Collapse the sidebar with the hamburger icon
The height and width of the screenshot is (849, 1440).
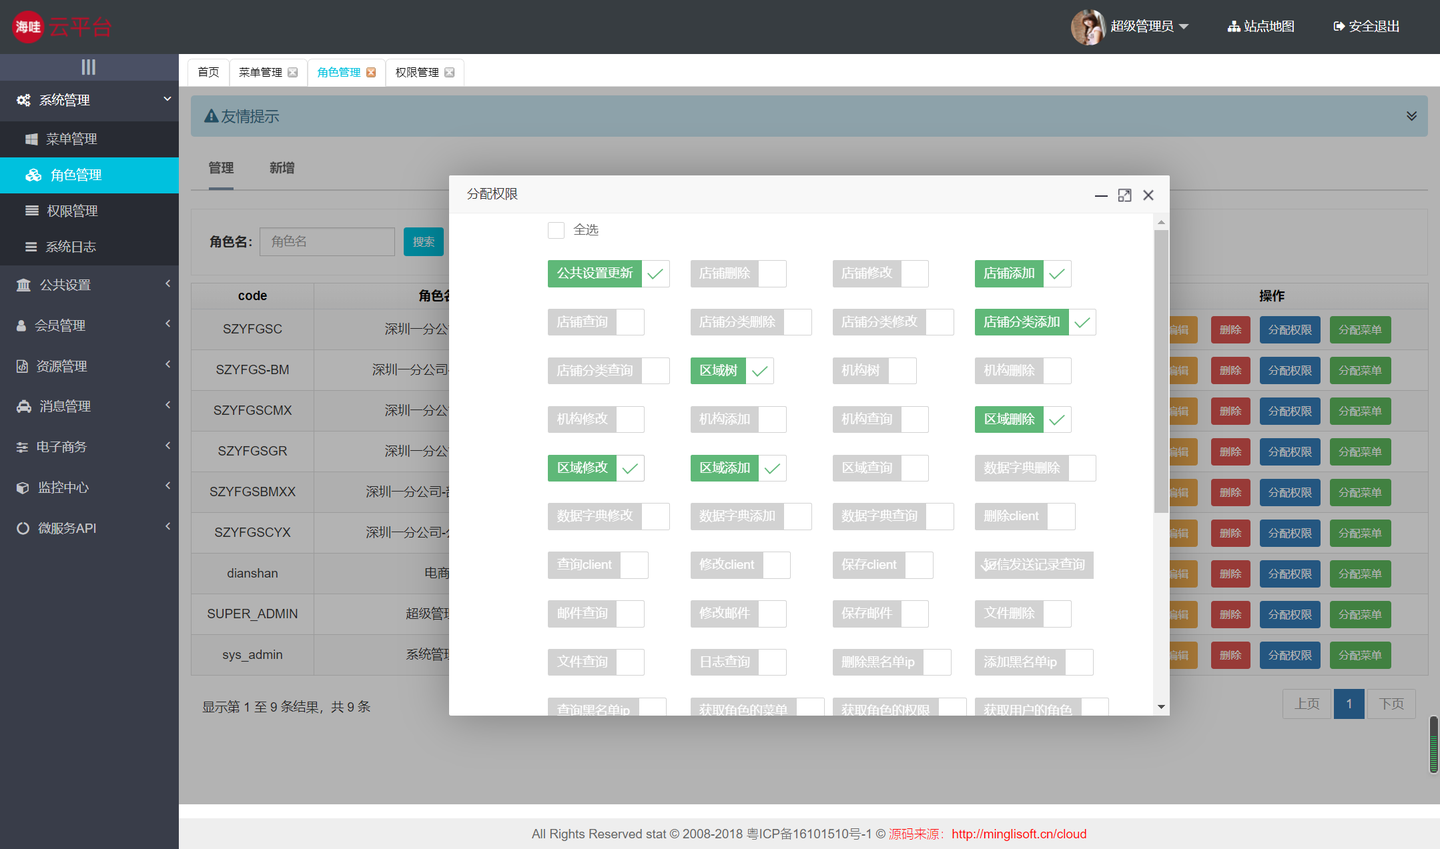pyautogui.click(x=89, y=66)
